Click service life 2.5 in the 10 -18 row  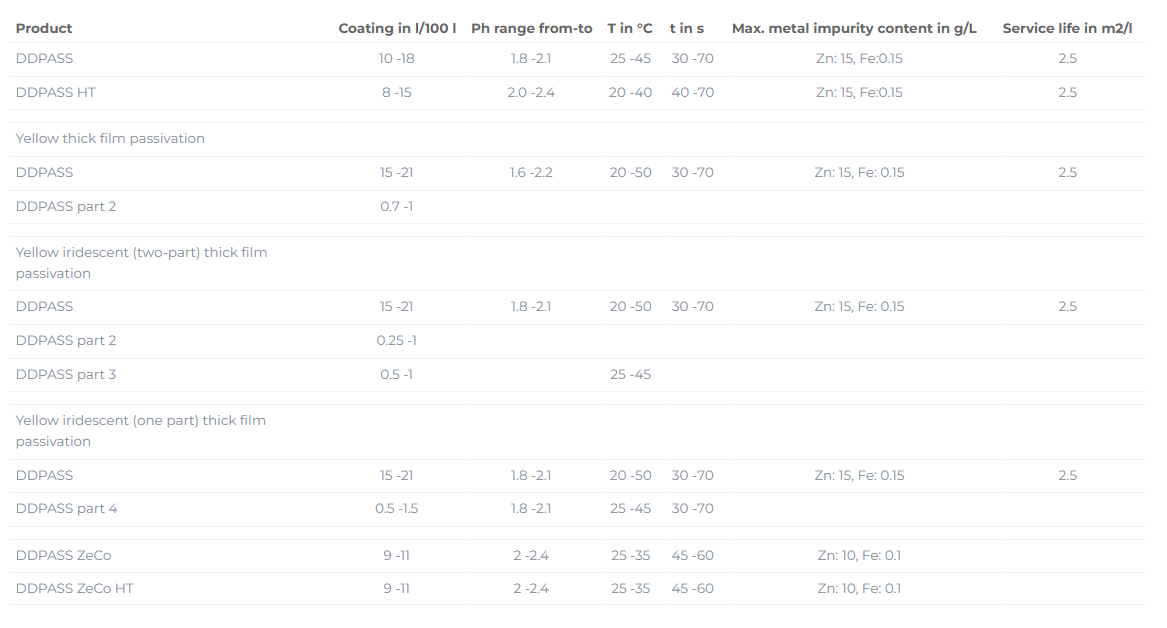1067,58
